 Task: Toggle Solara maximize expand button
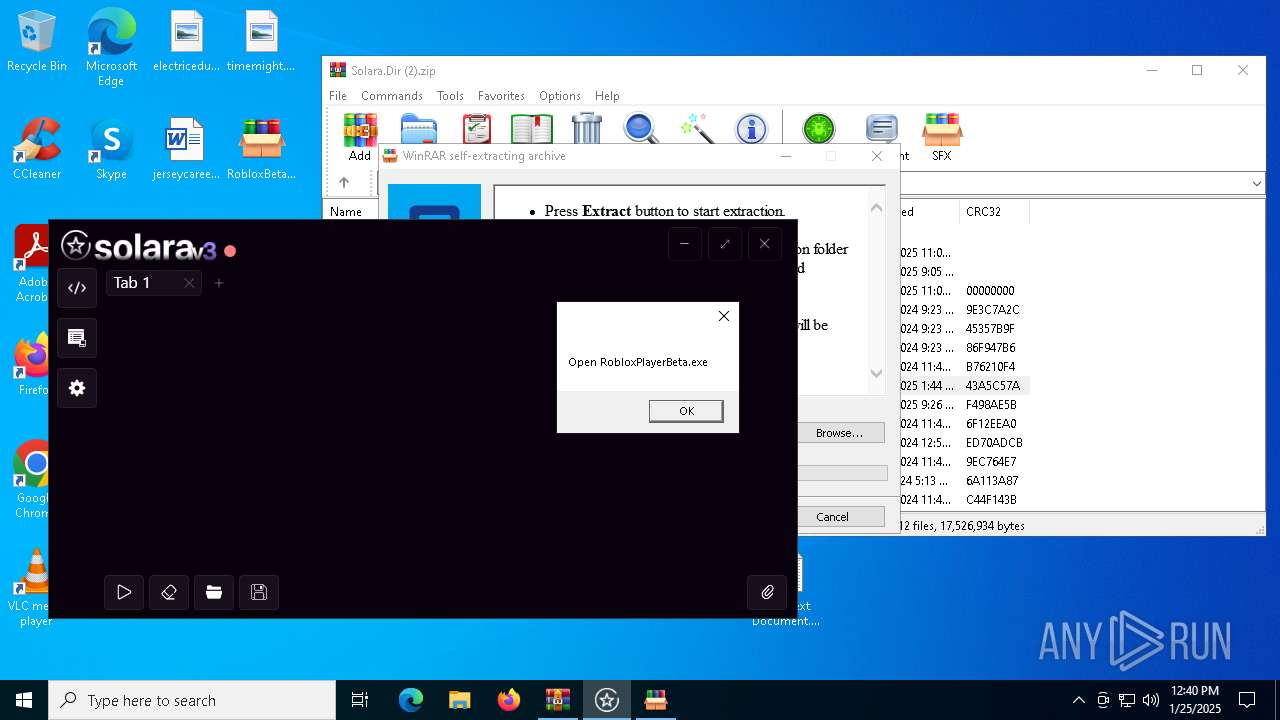pos(724,244)
